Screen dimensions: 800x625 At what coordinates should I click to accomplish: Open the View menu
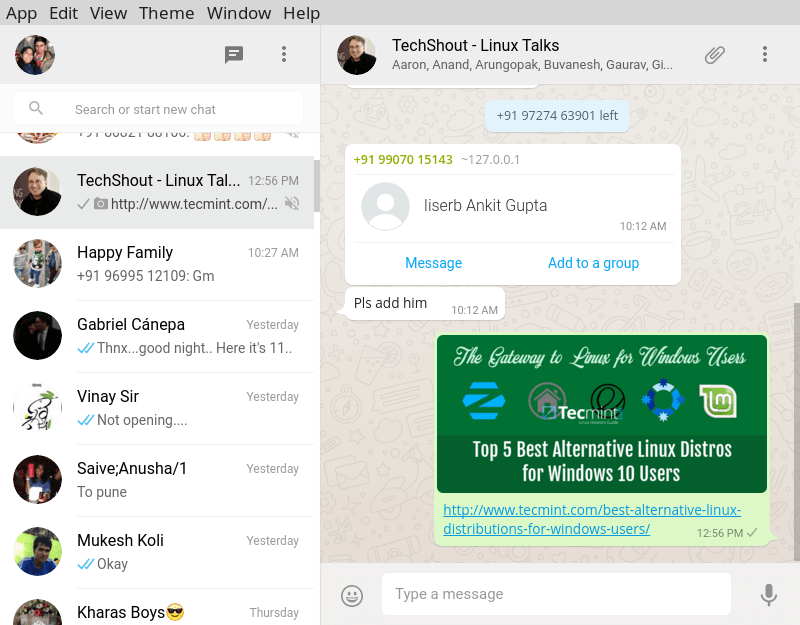tap(108, 13)
